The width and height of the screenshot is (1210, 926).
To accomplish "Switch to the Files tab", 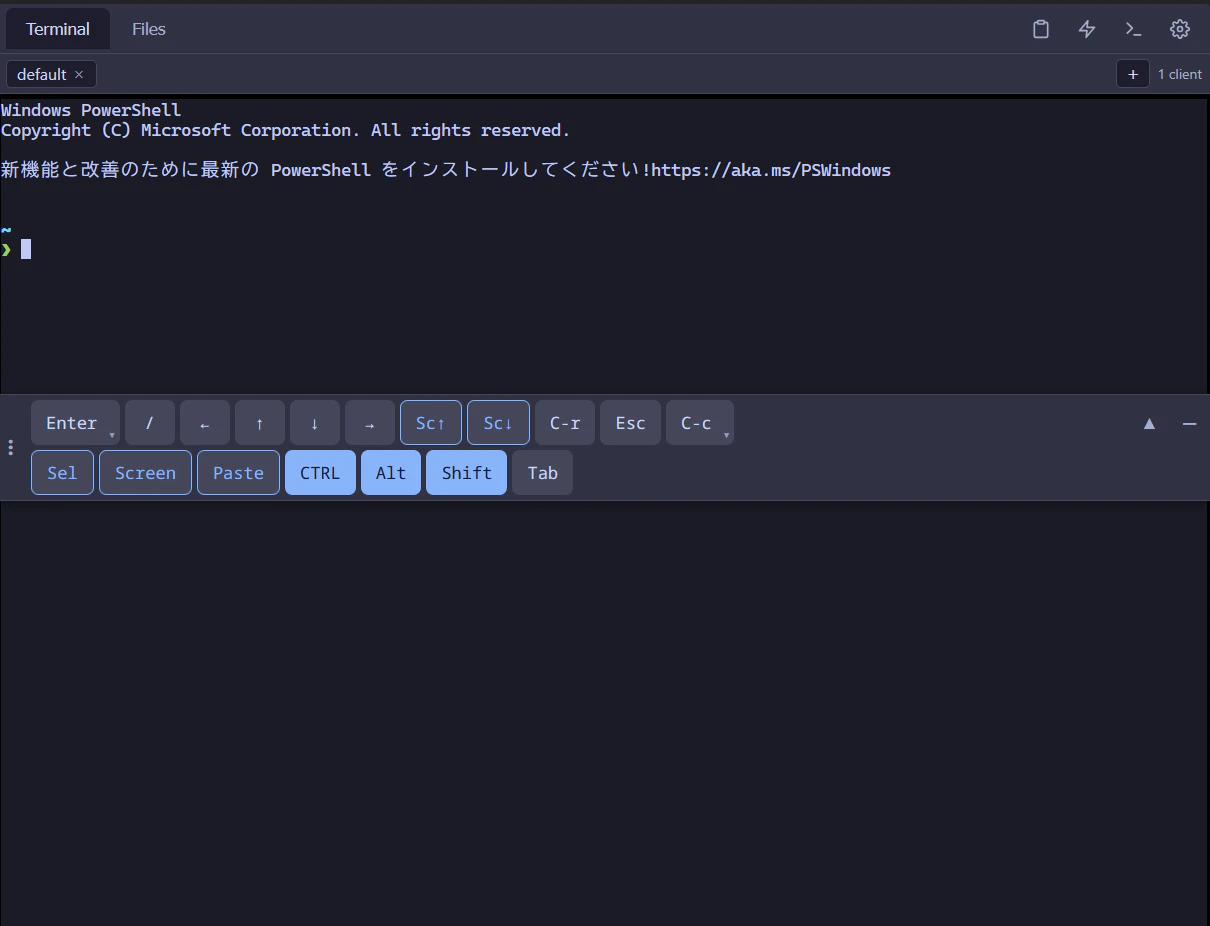I will [148, 29].
